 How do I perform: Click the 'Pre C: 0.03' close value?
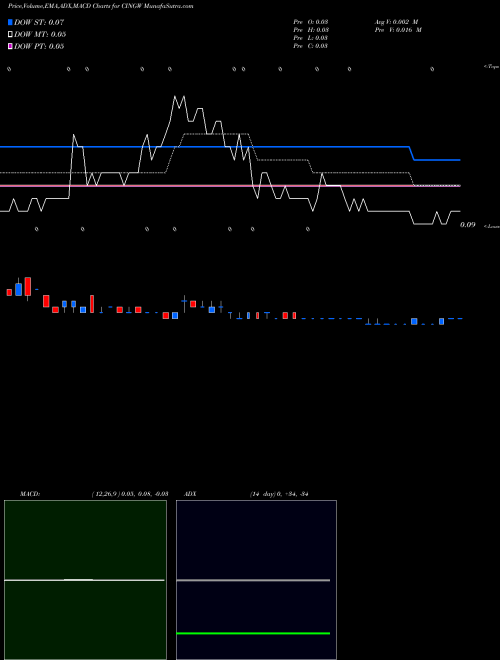pos(311,46)
